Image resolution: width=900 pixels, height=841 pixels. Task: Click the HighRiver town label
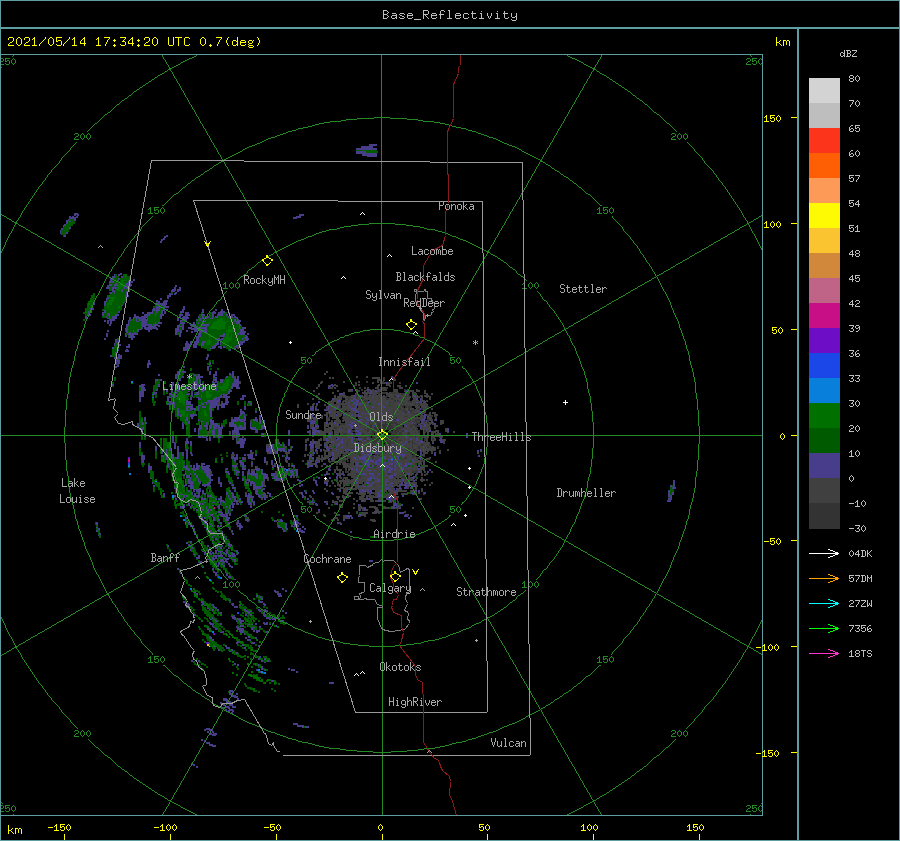pyautogui.click(x=415, y=702)
